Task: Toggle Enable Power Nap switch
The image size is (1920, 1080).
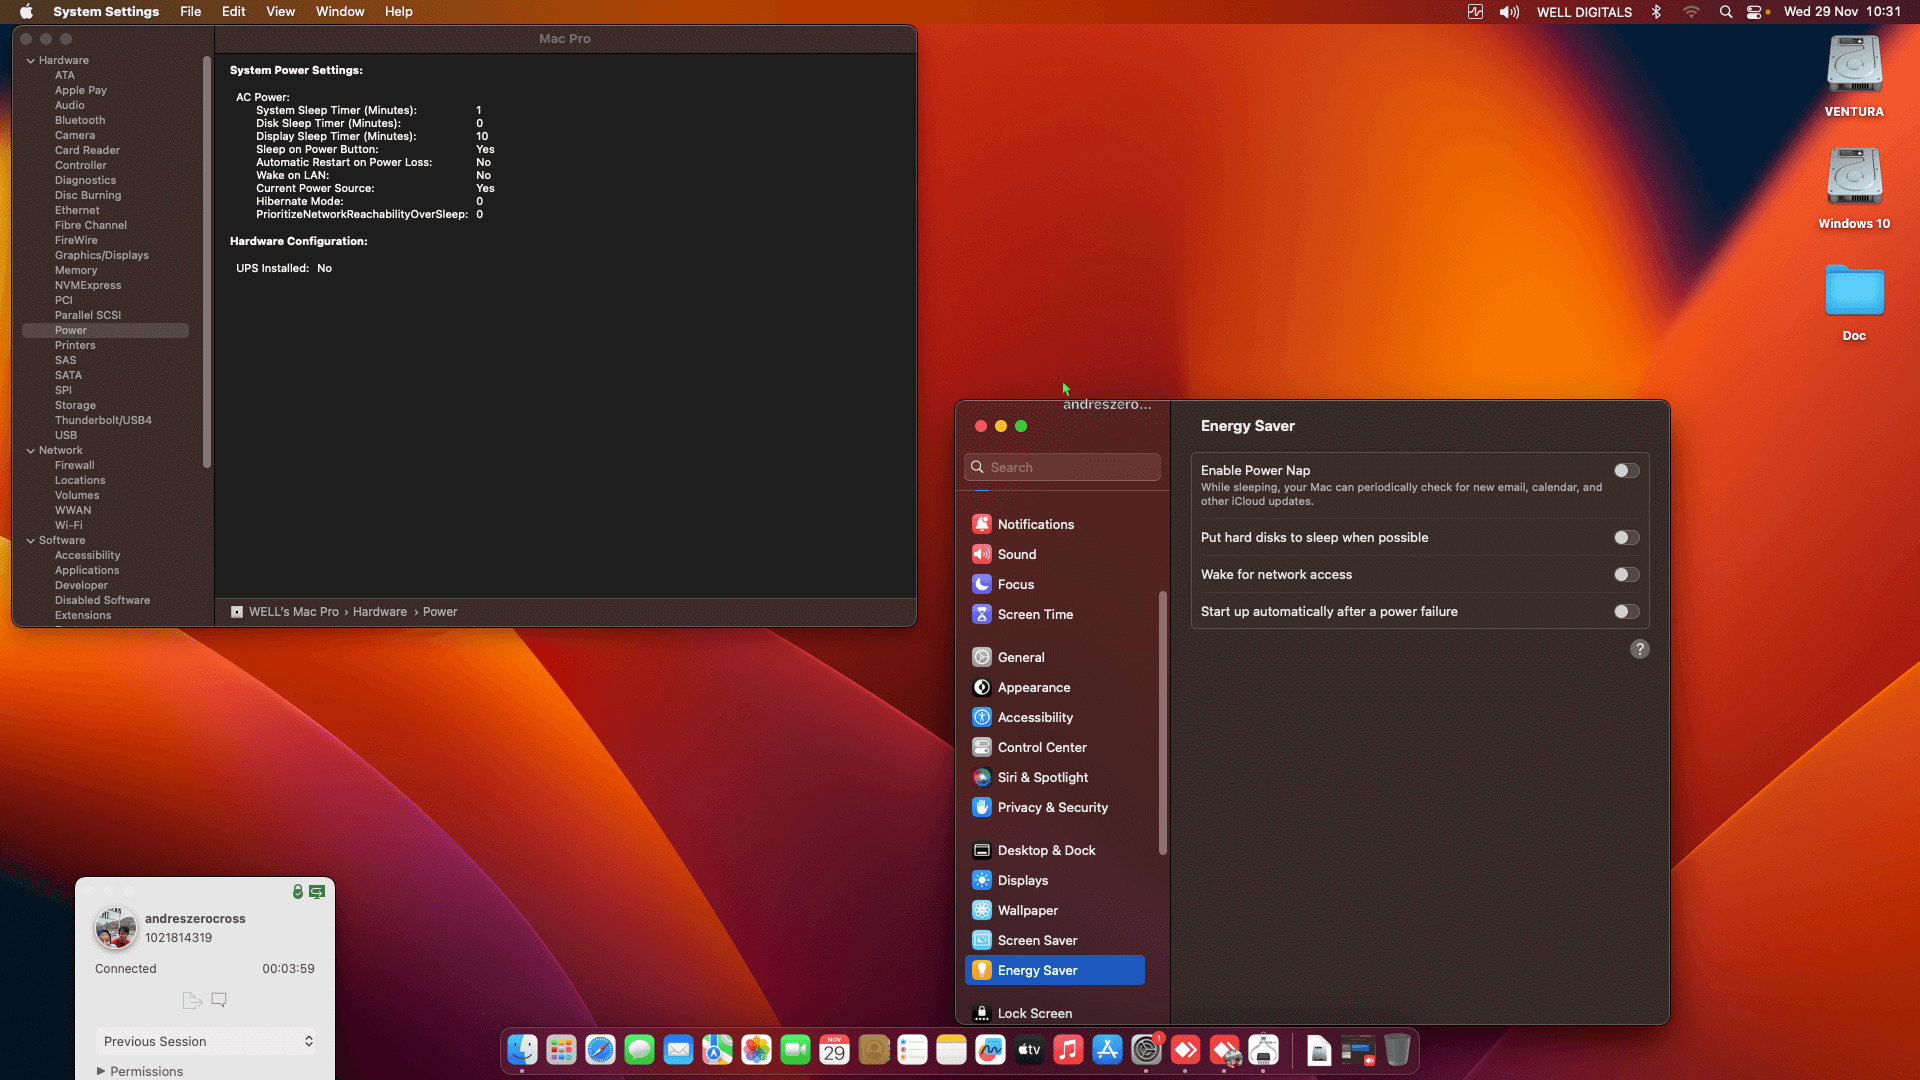Action: click(1626, 470)
